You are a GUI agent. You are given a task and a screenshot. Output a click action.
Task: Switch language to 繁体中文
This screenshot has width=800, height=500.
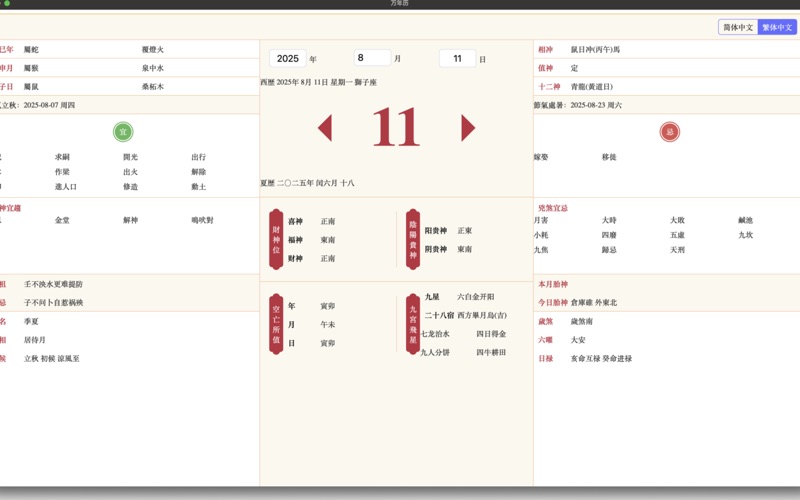pyautogui.click(x=777, y=27)
